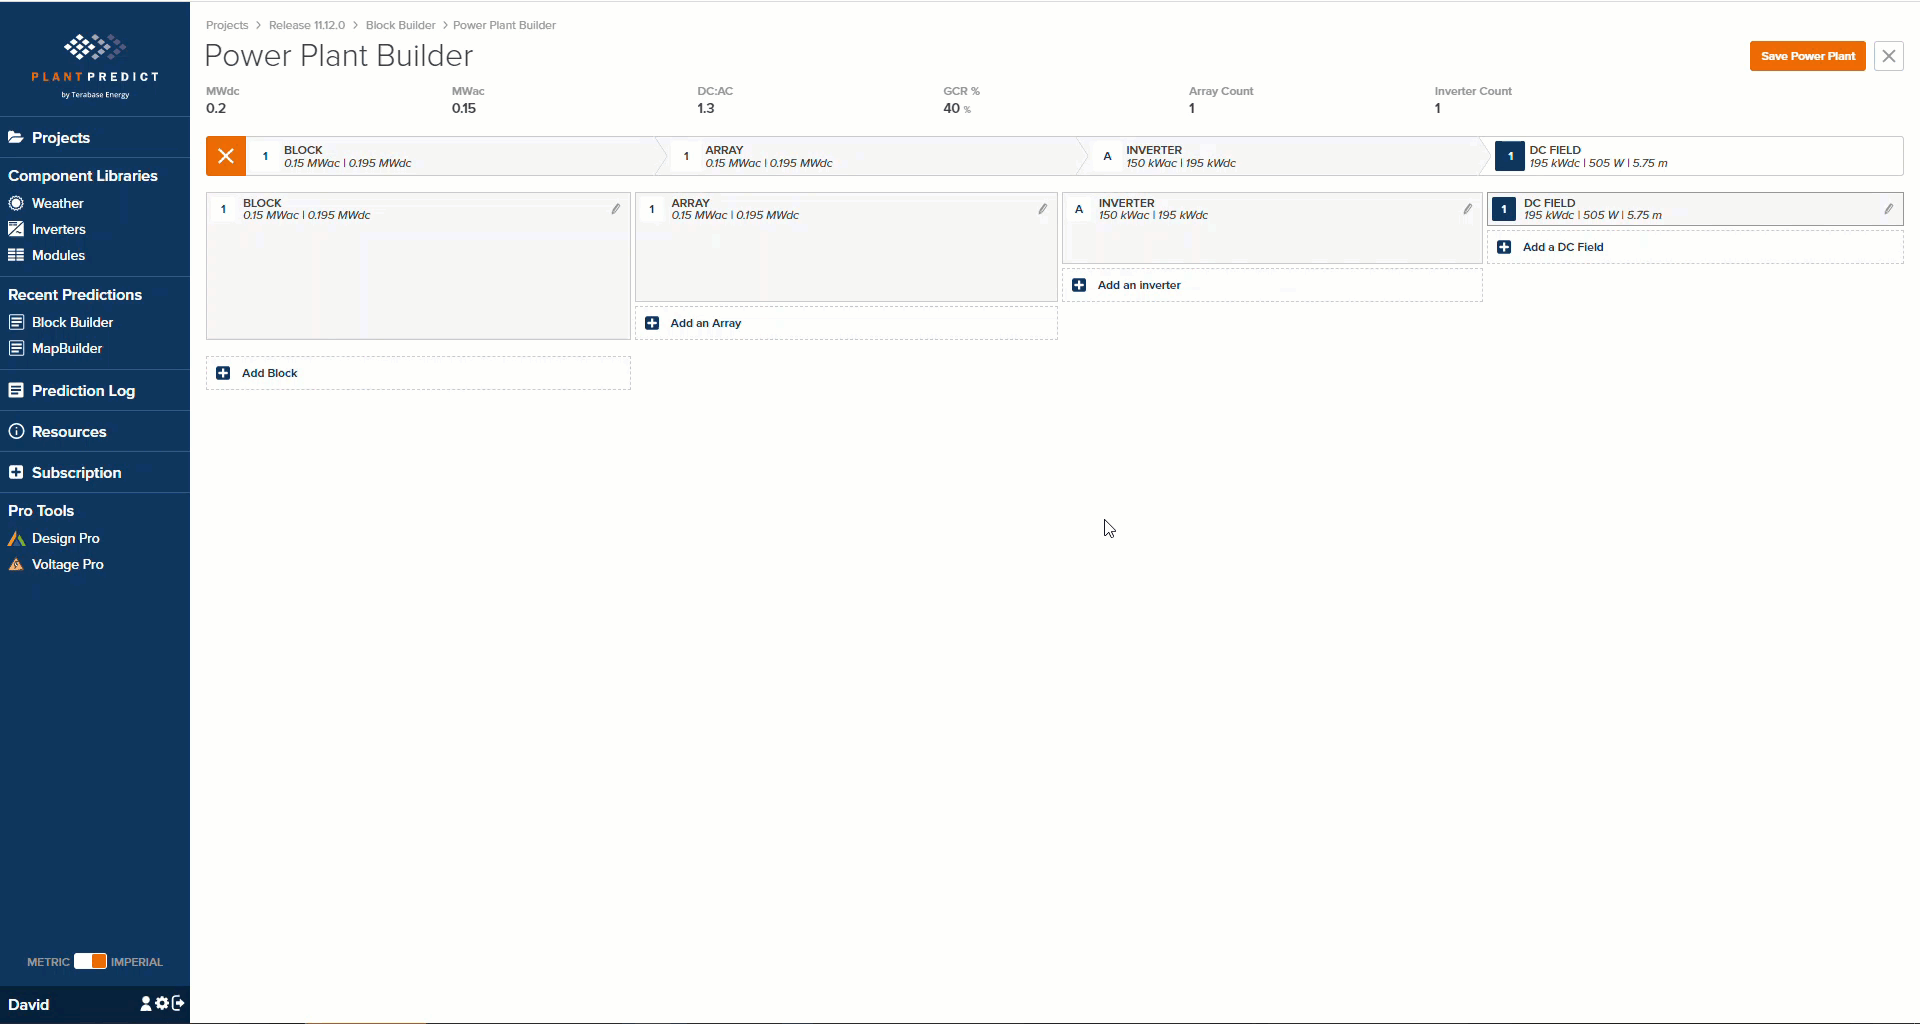Viewport: 1920px width, 1024px height.
Task: Click the Power Plant Builder breadcrumb text
Action: (504, 25)
